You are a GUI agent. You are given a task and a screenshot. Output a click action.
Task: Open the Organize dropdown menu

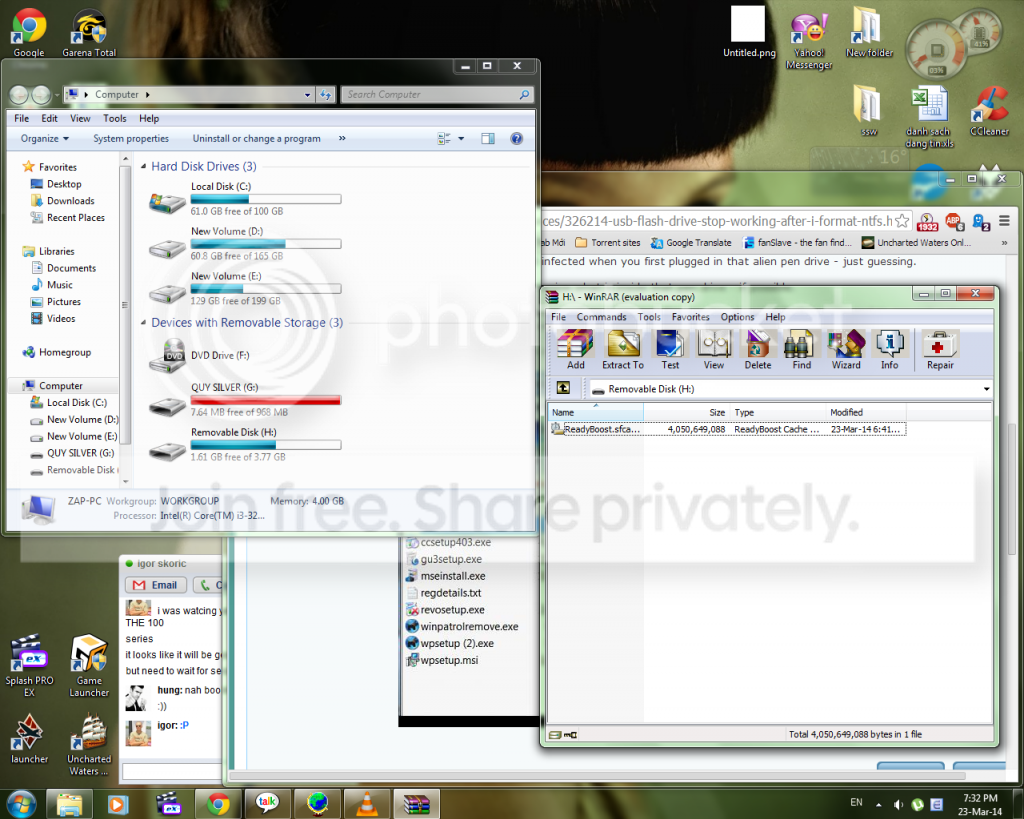(44, 138)
